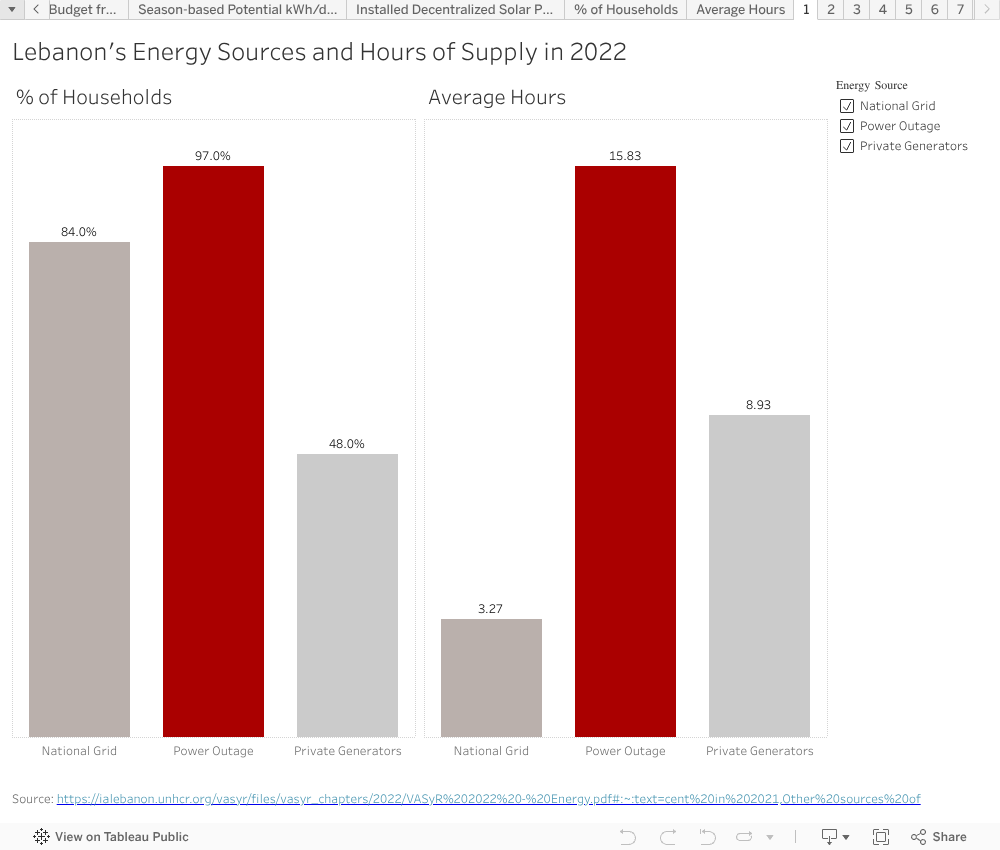Open the tab list dropdown arrow
1000x850 pixels.
pyautogui.click(x=12, y=10)
